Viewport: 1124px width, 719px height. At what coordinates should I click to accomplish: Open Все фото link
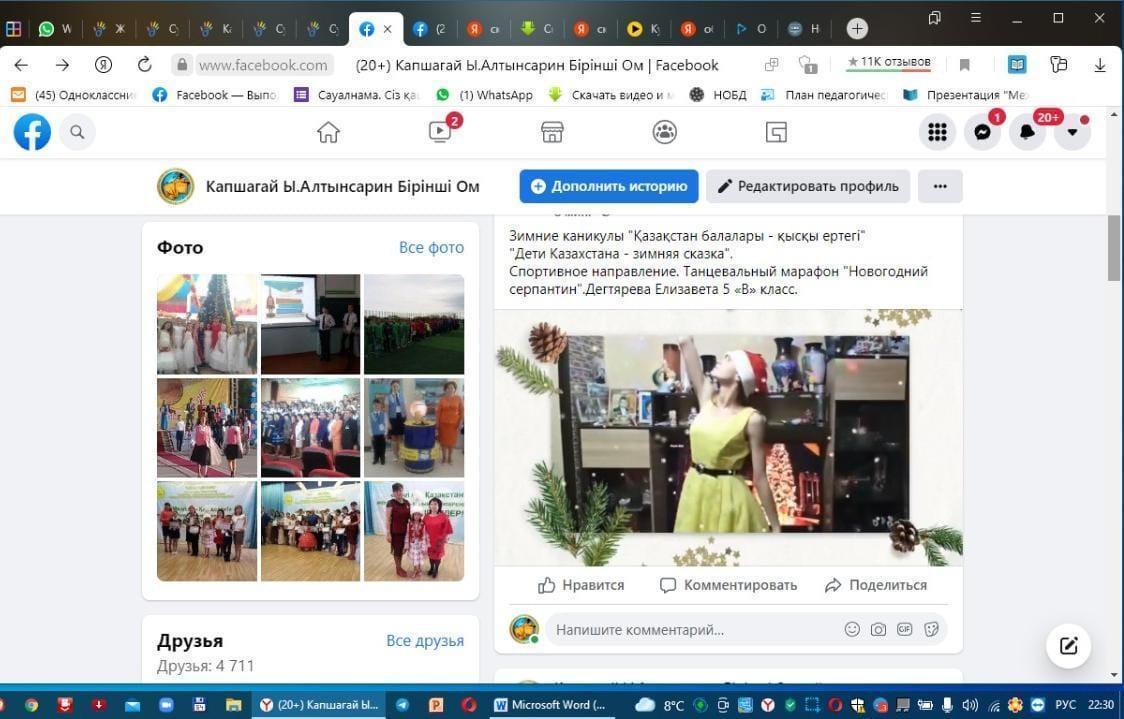coord(431,247)
